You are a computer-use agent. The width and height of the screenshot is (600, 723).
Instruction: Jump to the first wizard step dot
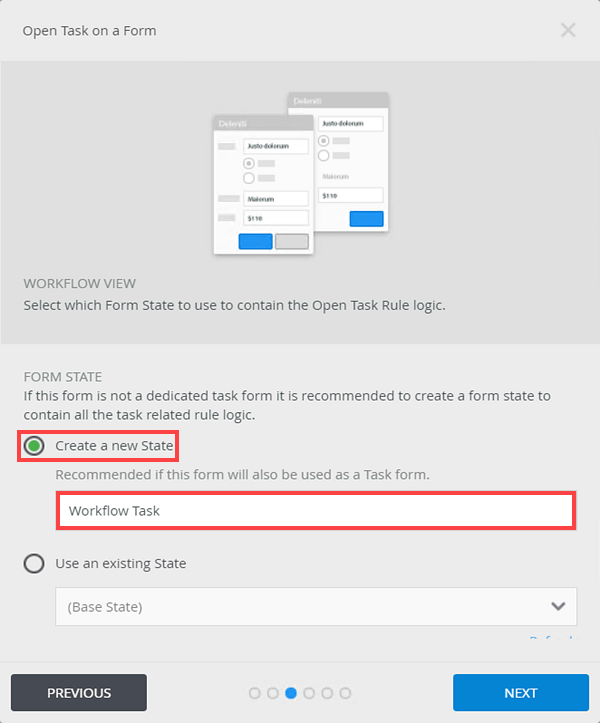(255, 693)
